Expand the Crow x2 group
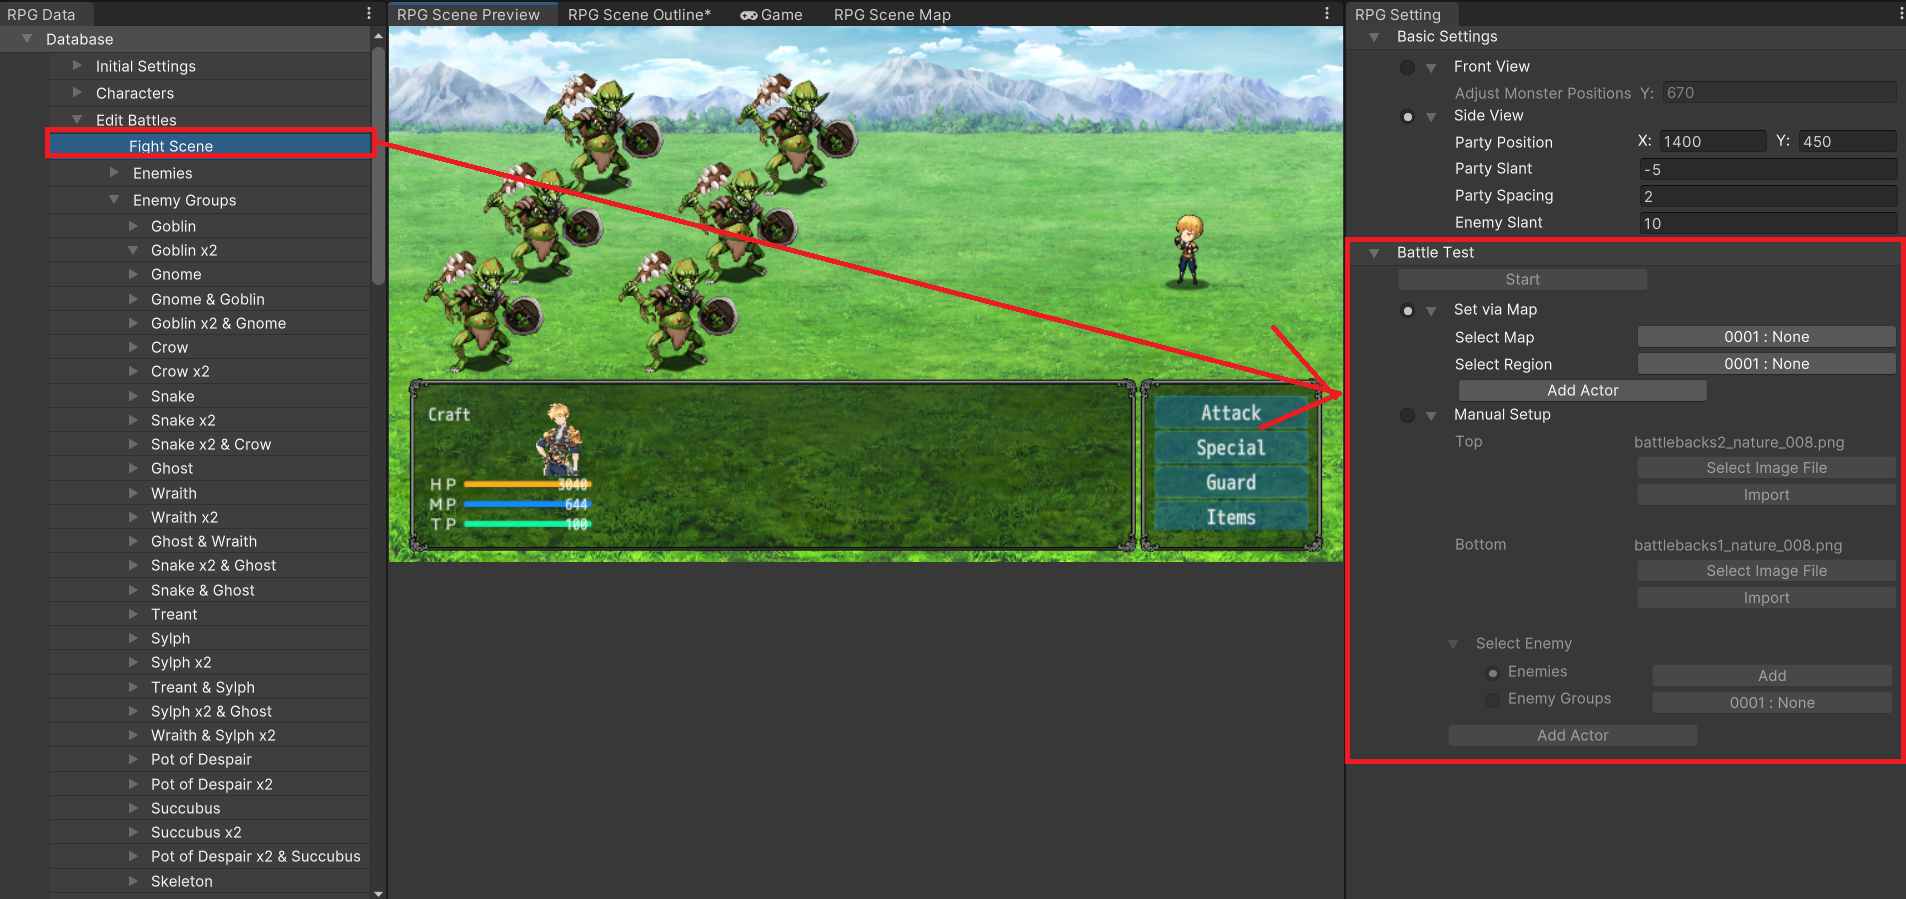This screenshot has height=899, width=1906. click(x=133, y=371)
